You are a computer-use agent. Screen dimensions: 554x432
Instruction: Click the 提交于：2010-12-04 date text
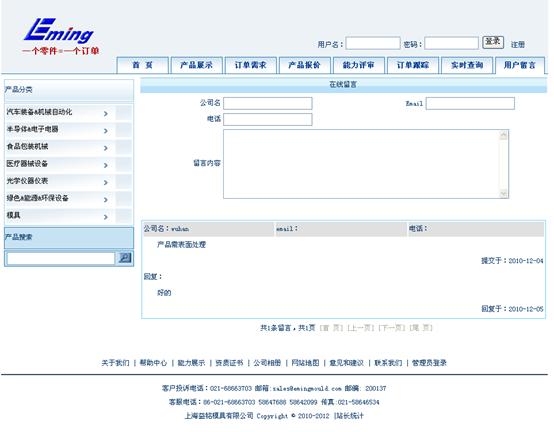point(512,261)
